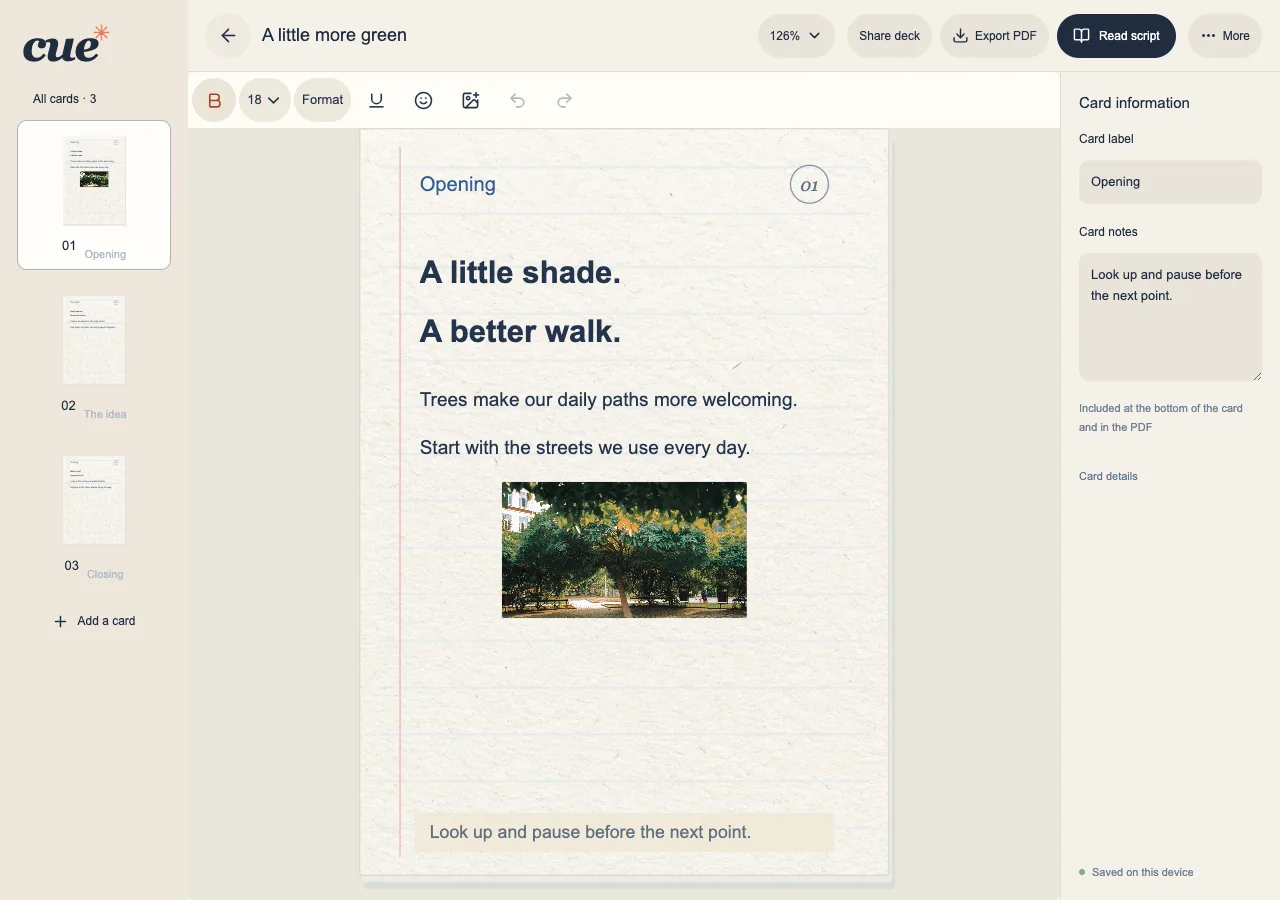Screen dimensions: 1280x900
Task: Click the Opening label on the card
Action: tap(458, 184)
